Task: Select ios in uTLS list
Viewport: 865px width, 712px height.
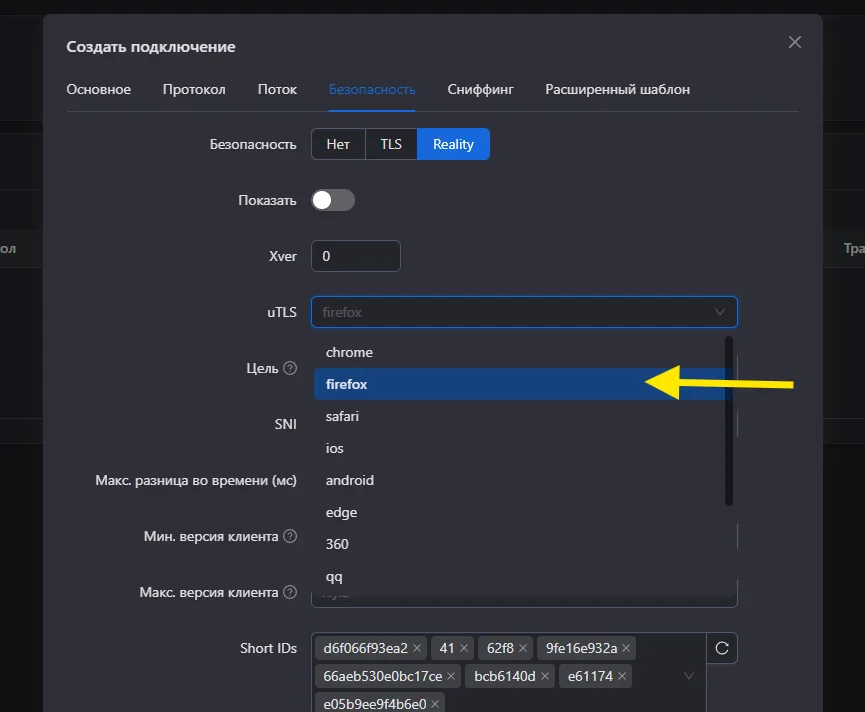Action: [x=519, y=448]
